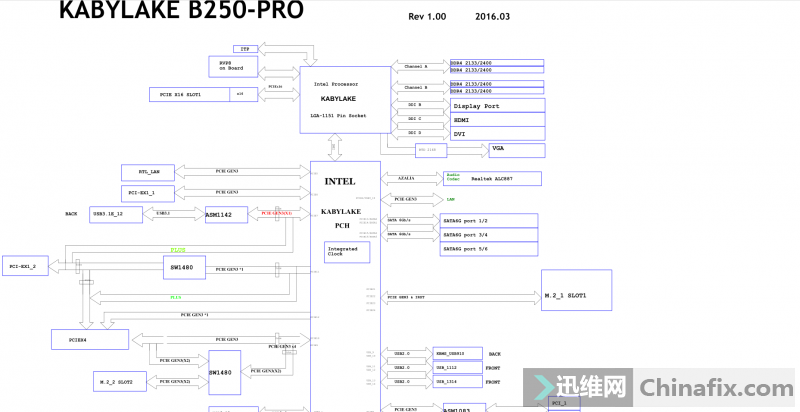800x412 pixels.
Task: Select the Display Port block
Action: [x=497, y=106]
